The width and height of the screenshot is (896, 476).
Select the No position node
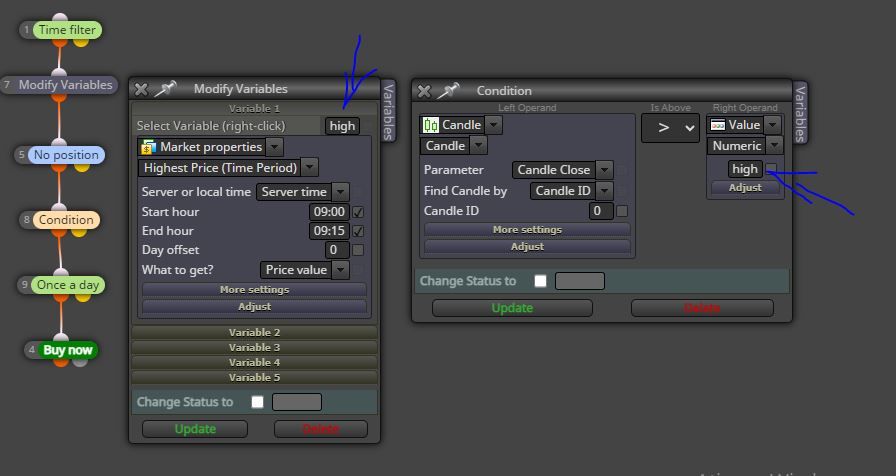[66, 155]
